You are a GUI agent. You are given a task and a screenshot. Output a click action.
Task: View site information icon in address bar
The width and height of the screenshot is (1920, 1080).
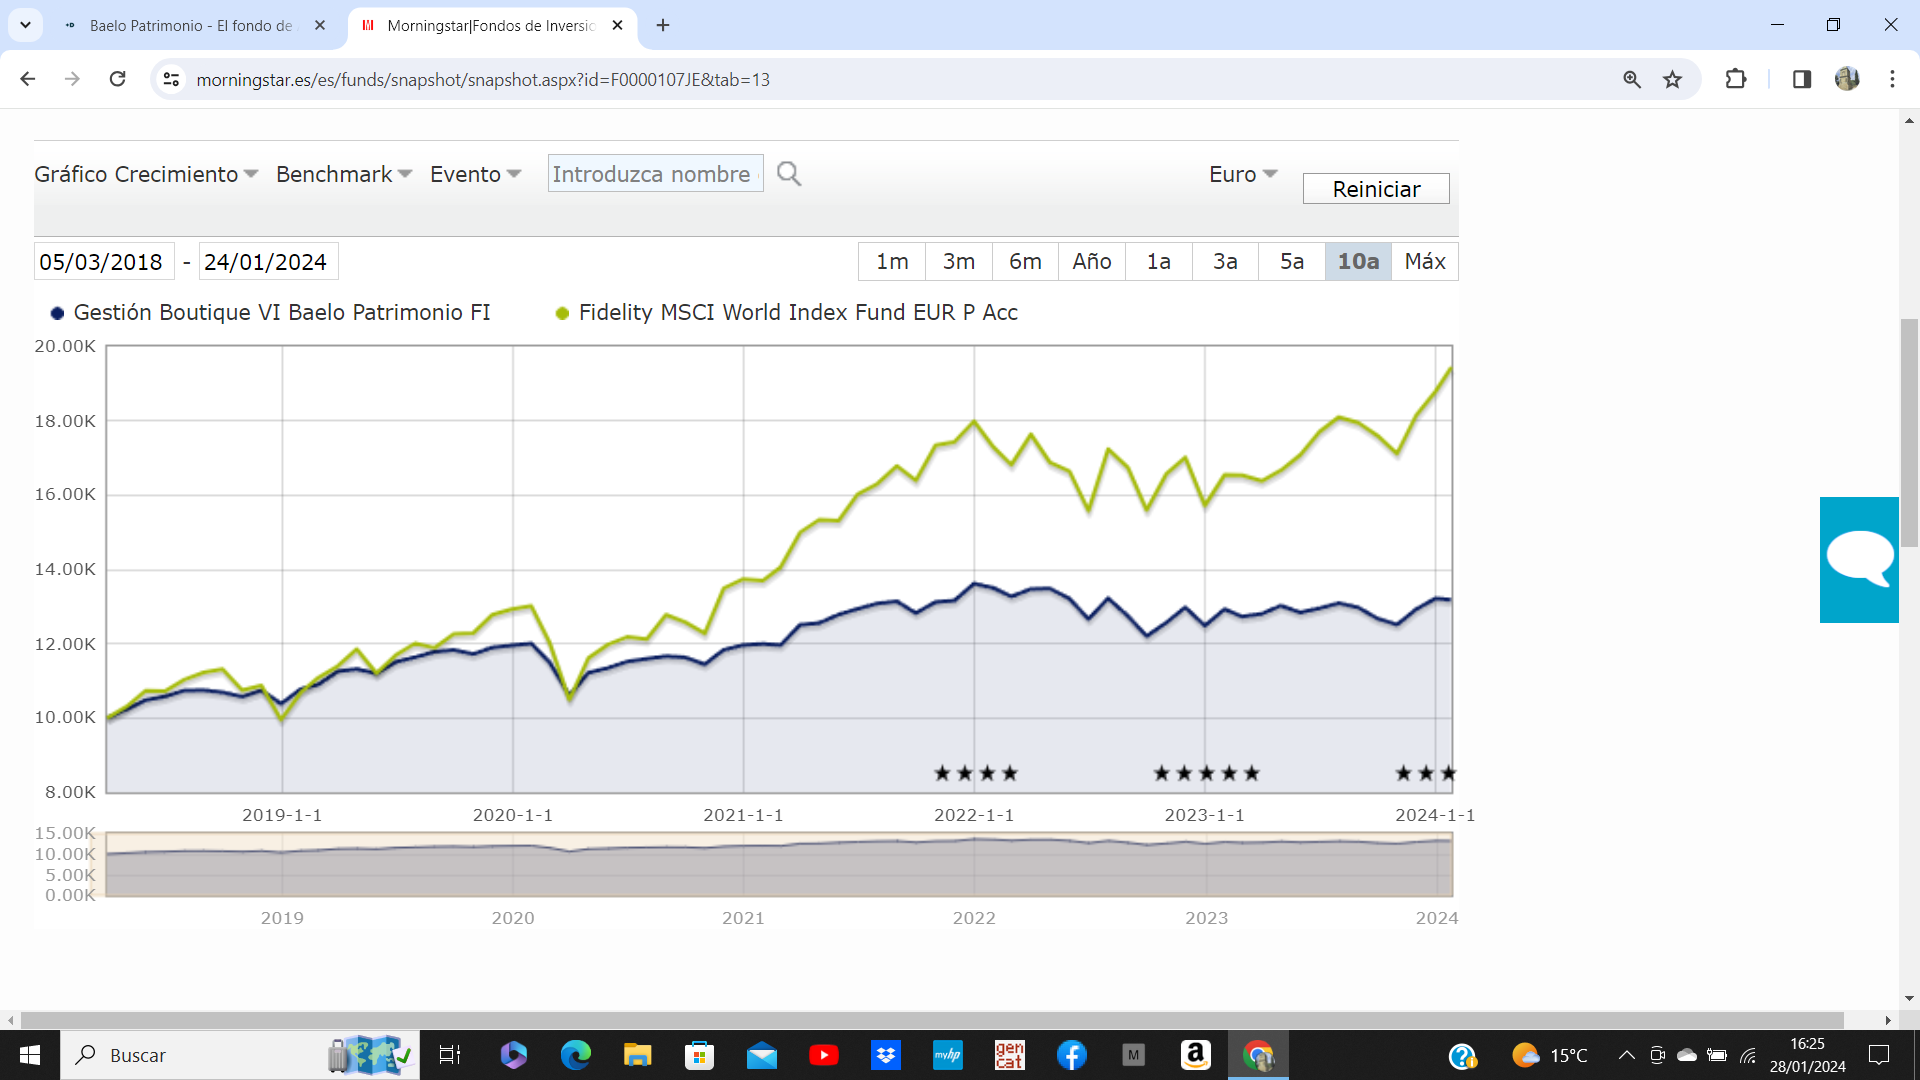click(x=171, y=79)
